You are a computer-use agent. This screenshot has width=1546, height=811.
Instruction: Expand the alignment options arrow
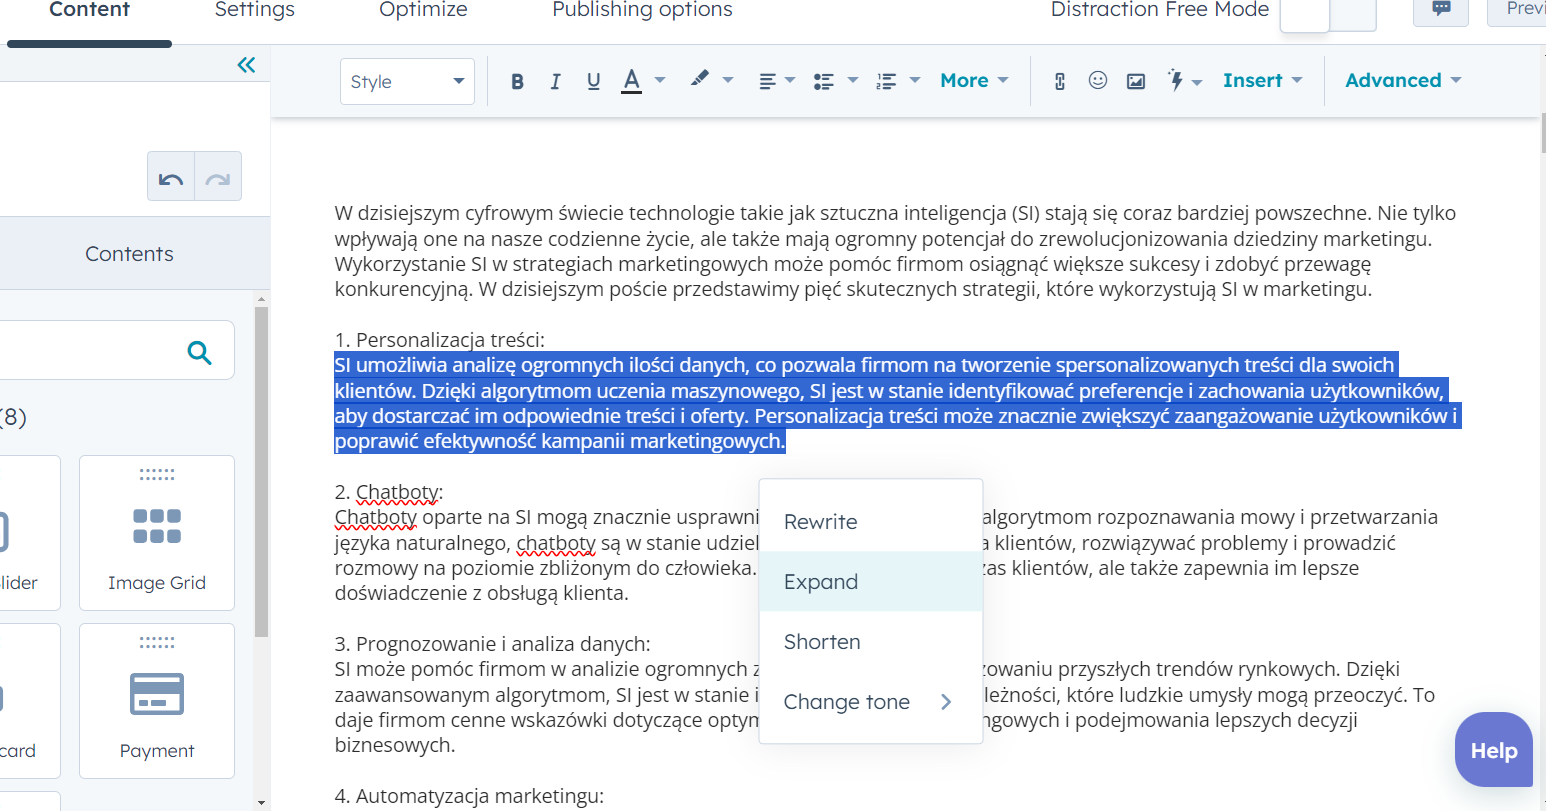click(790, 80)
